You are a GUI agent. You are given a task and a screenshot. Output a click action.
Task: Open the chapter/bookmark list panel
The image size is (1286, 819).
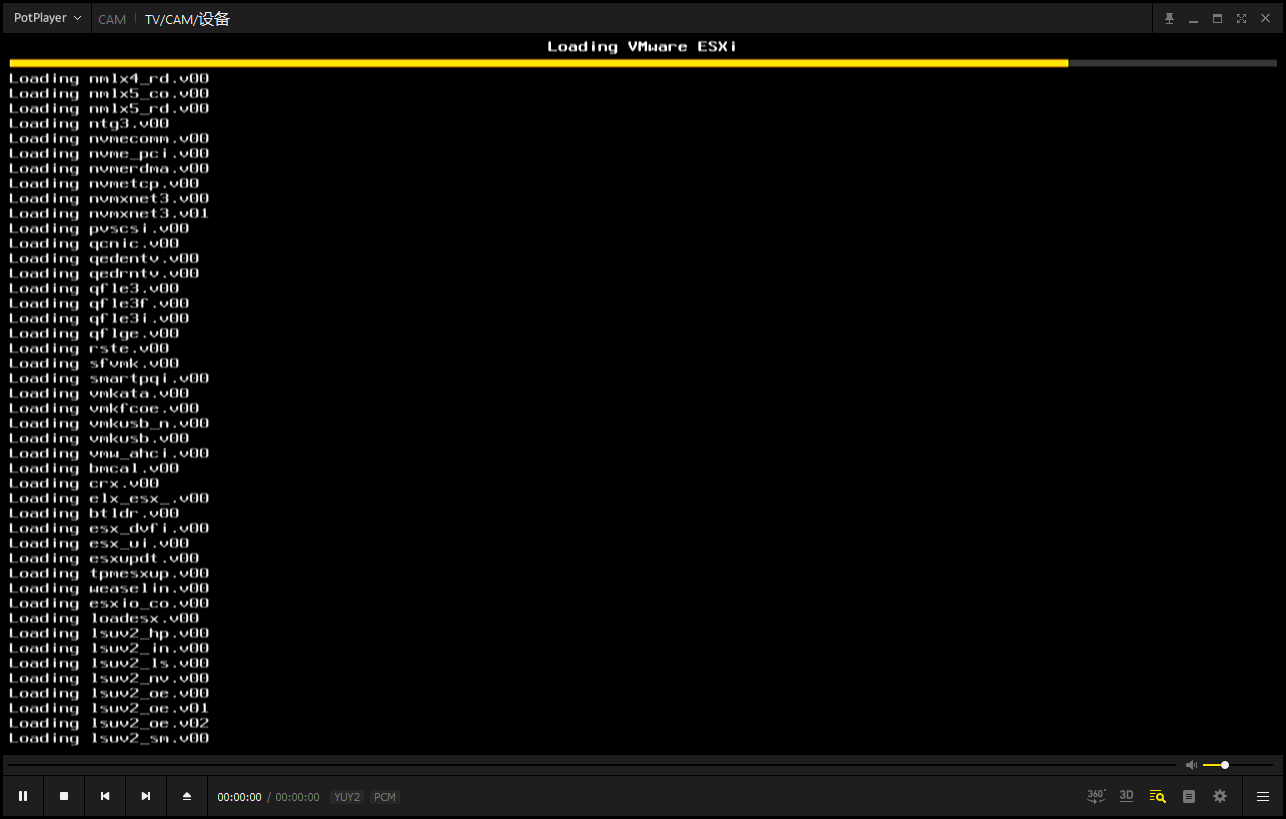click(x=1189, y=796)
